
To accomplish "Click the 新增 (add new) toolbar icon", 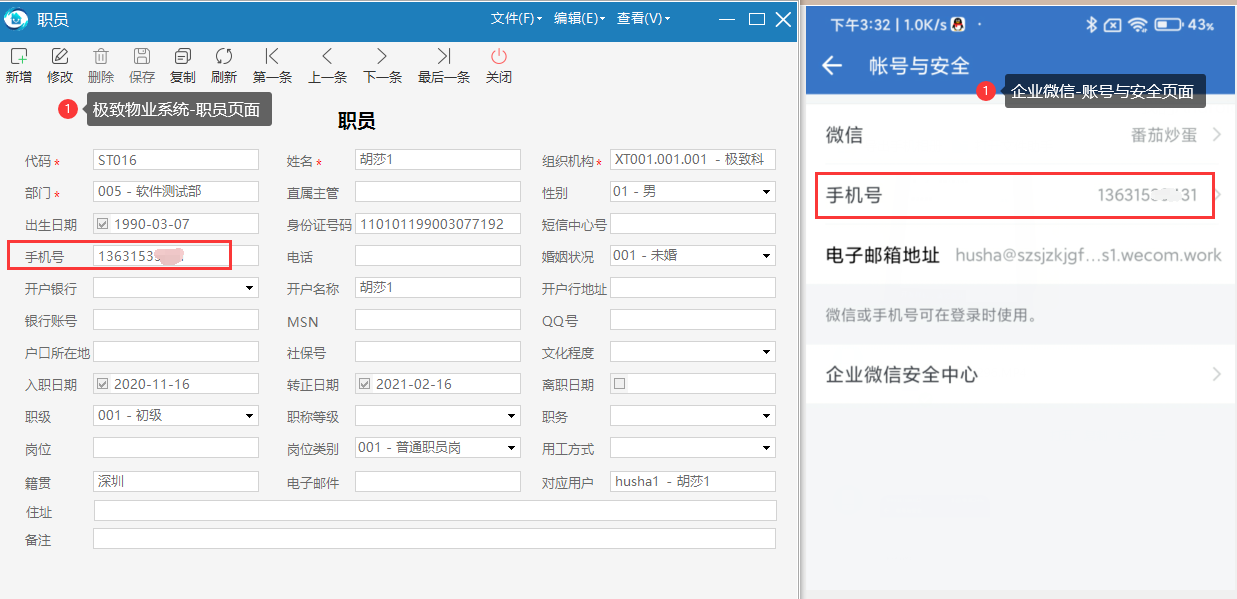I will click(x=18, y=57).
